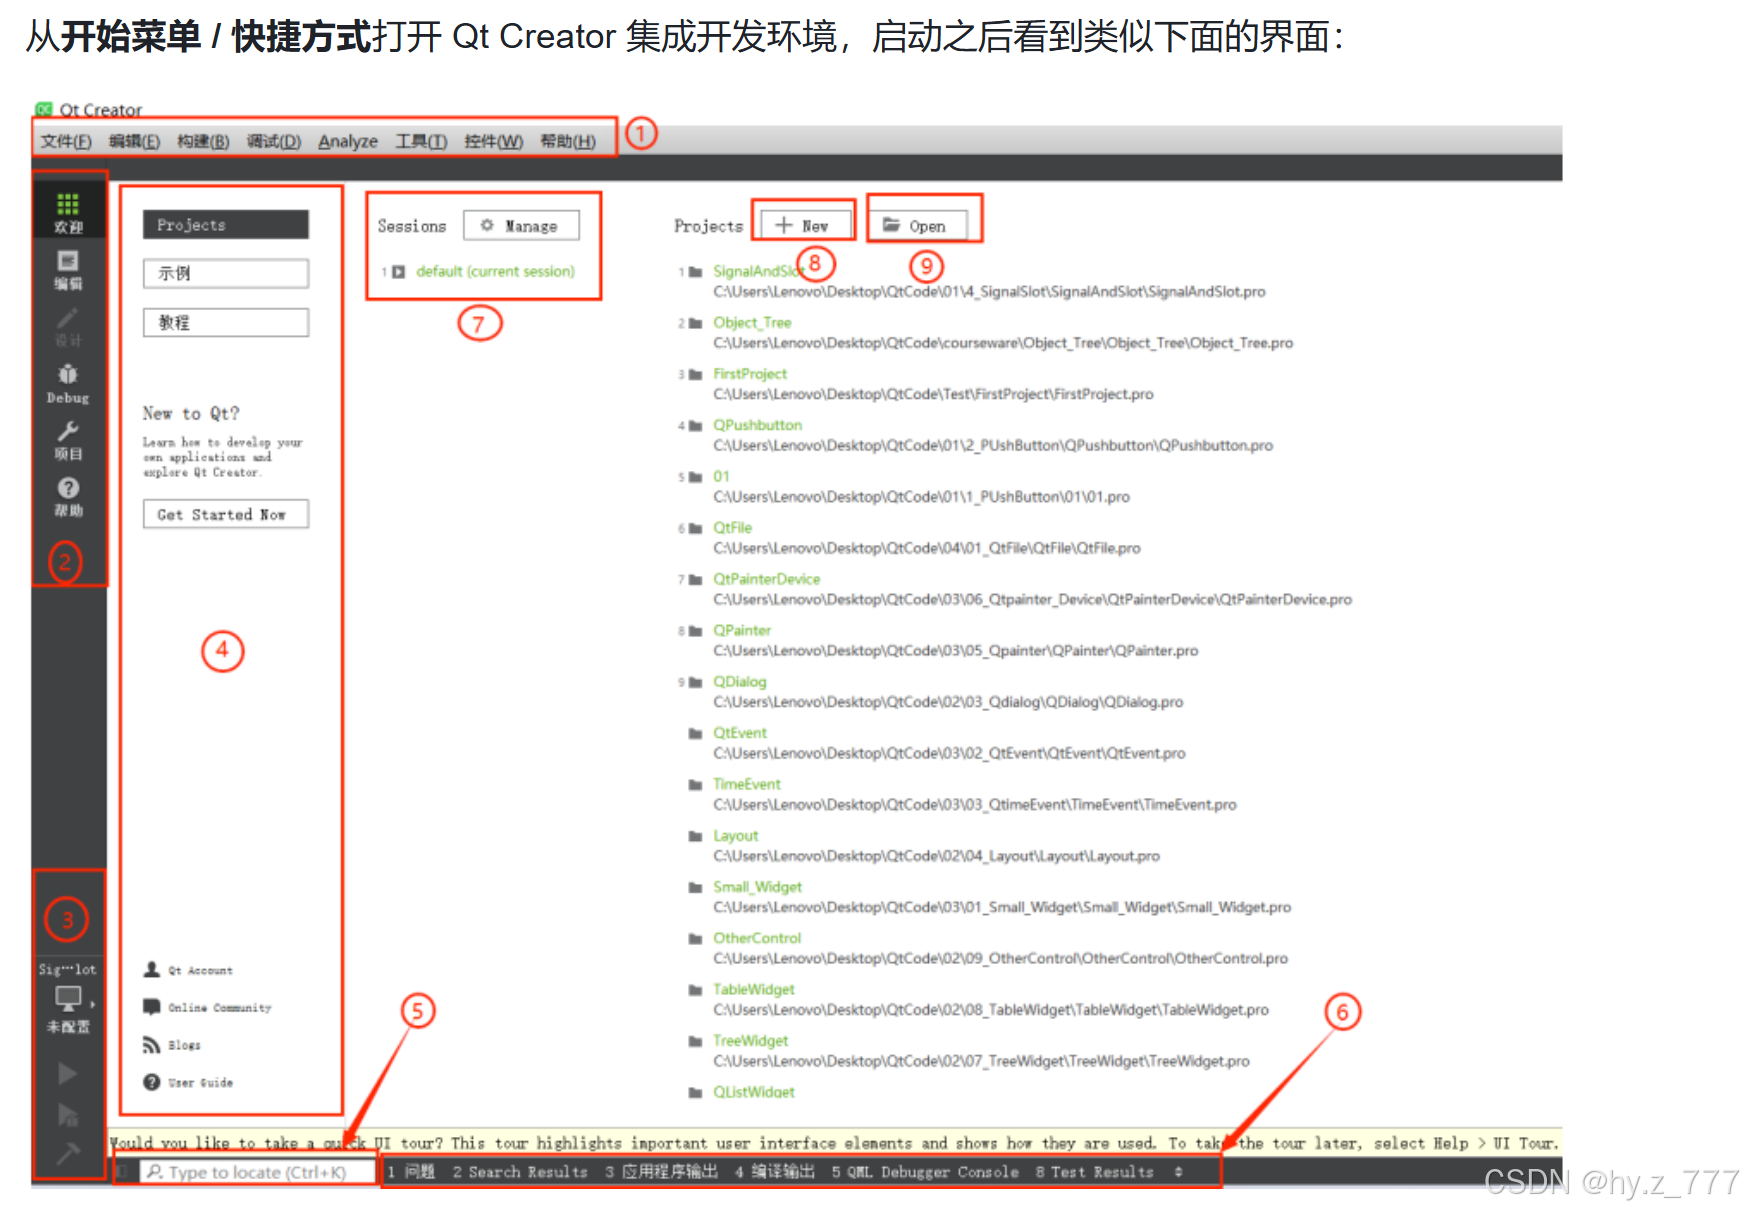The height and width of the screenshot is (1212, 1744).
Task: Click the path ending in Layout.pro
Action: (936, 856)
